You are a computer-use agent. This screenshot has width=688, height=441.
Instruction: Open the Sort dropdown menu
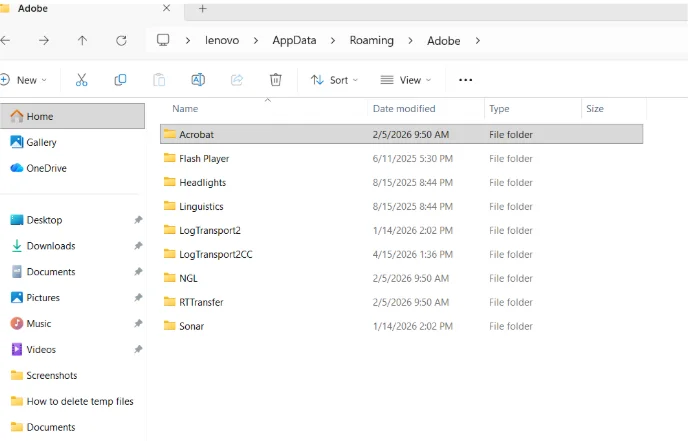click(x=334, y=80)
